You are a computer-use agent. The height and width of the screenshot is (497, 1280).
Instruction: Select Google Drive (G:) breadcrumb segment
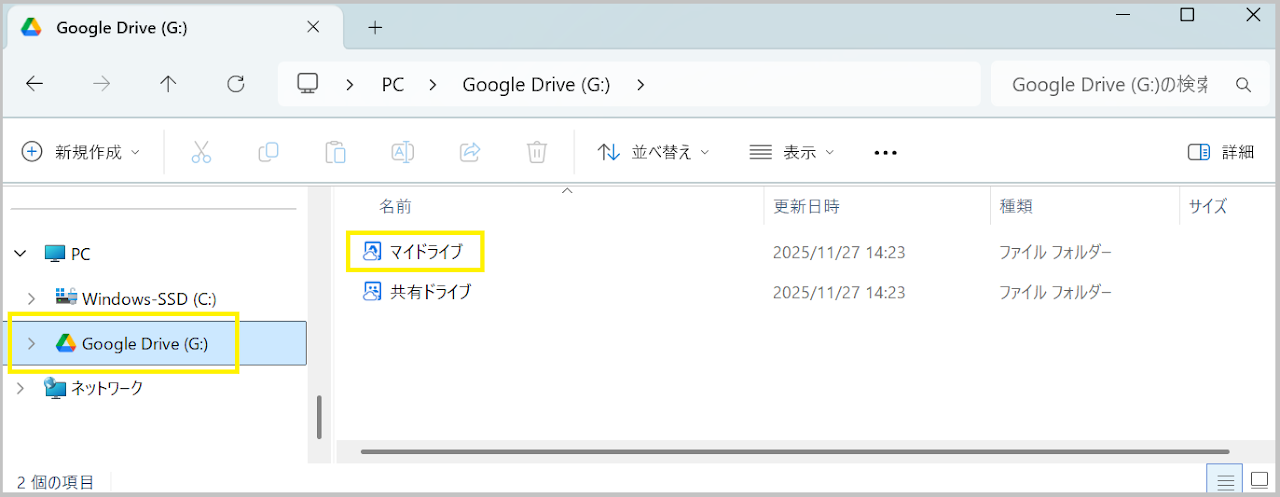tap(536, 85)
